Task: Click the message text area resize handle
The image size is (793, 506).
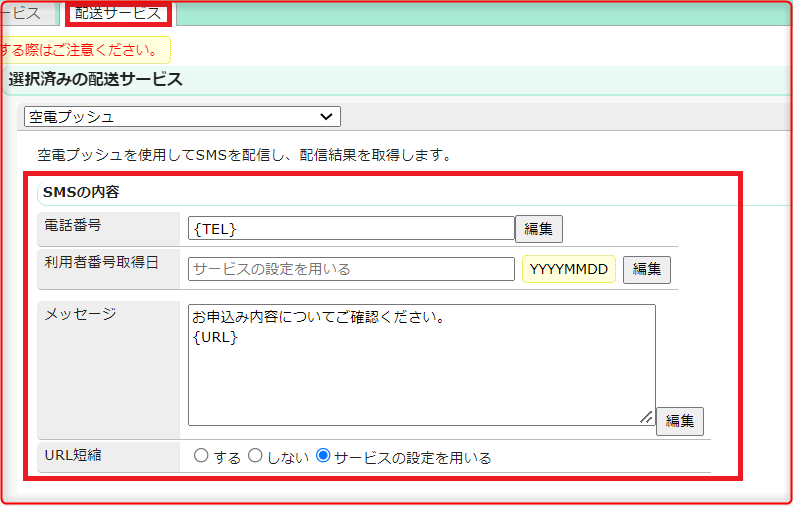Action: (646, 417)
